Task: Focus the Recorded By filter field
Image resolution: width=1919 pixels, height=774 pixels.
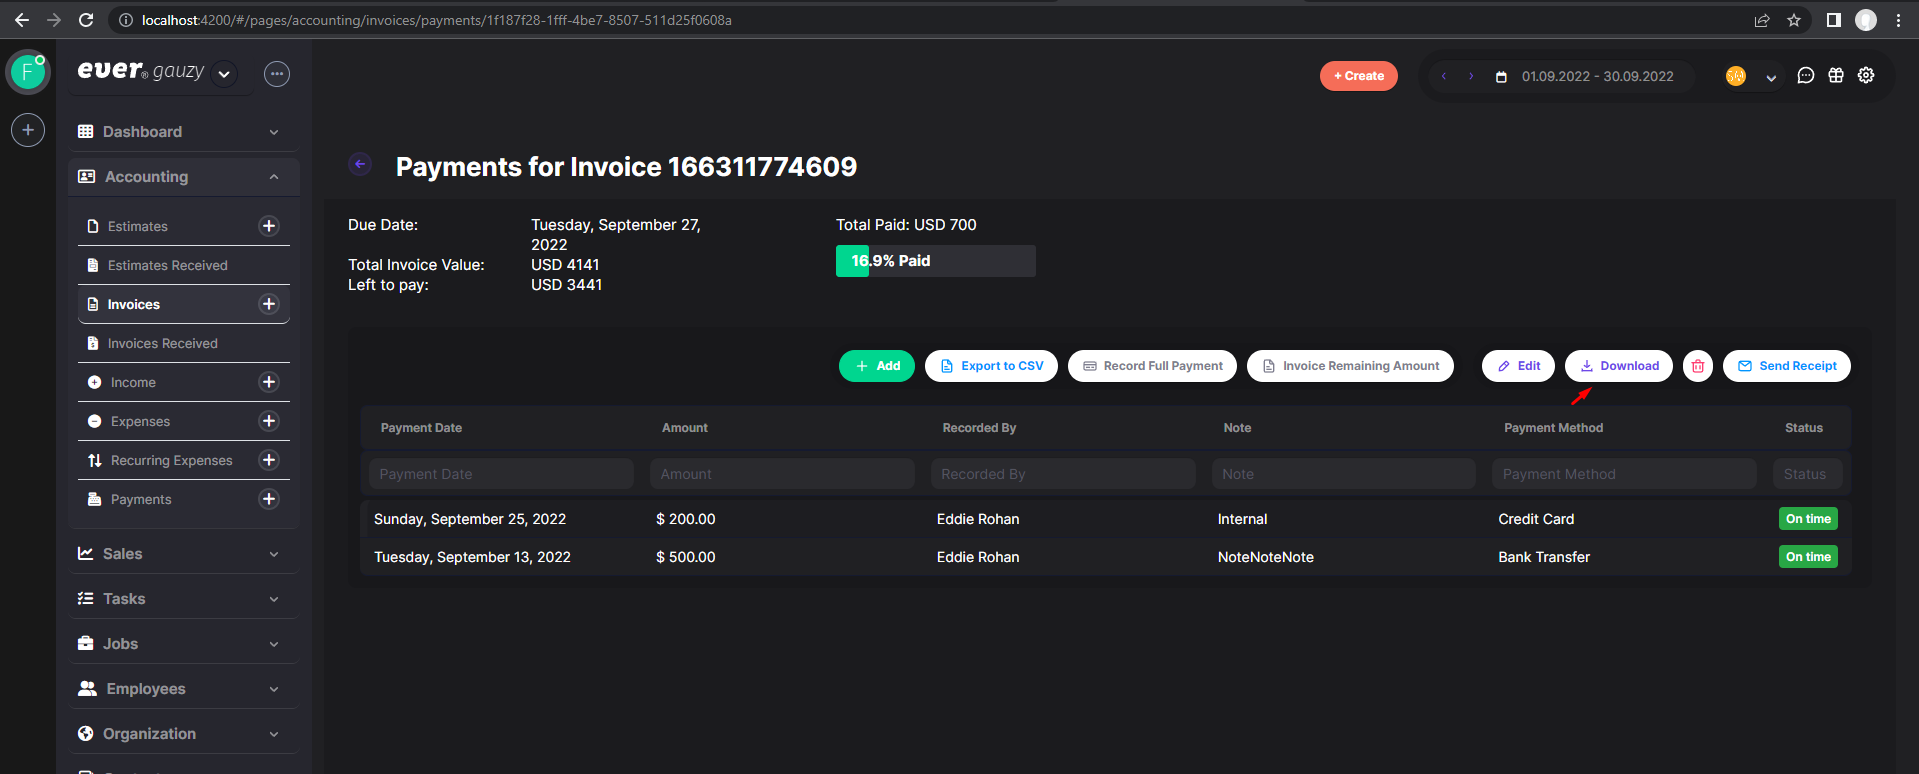Action: tap(1063, 474)
